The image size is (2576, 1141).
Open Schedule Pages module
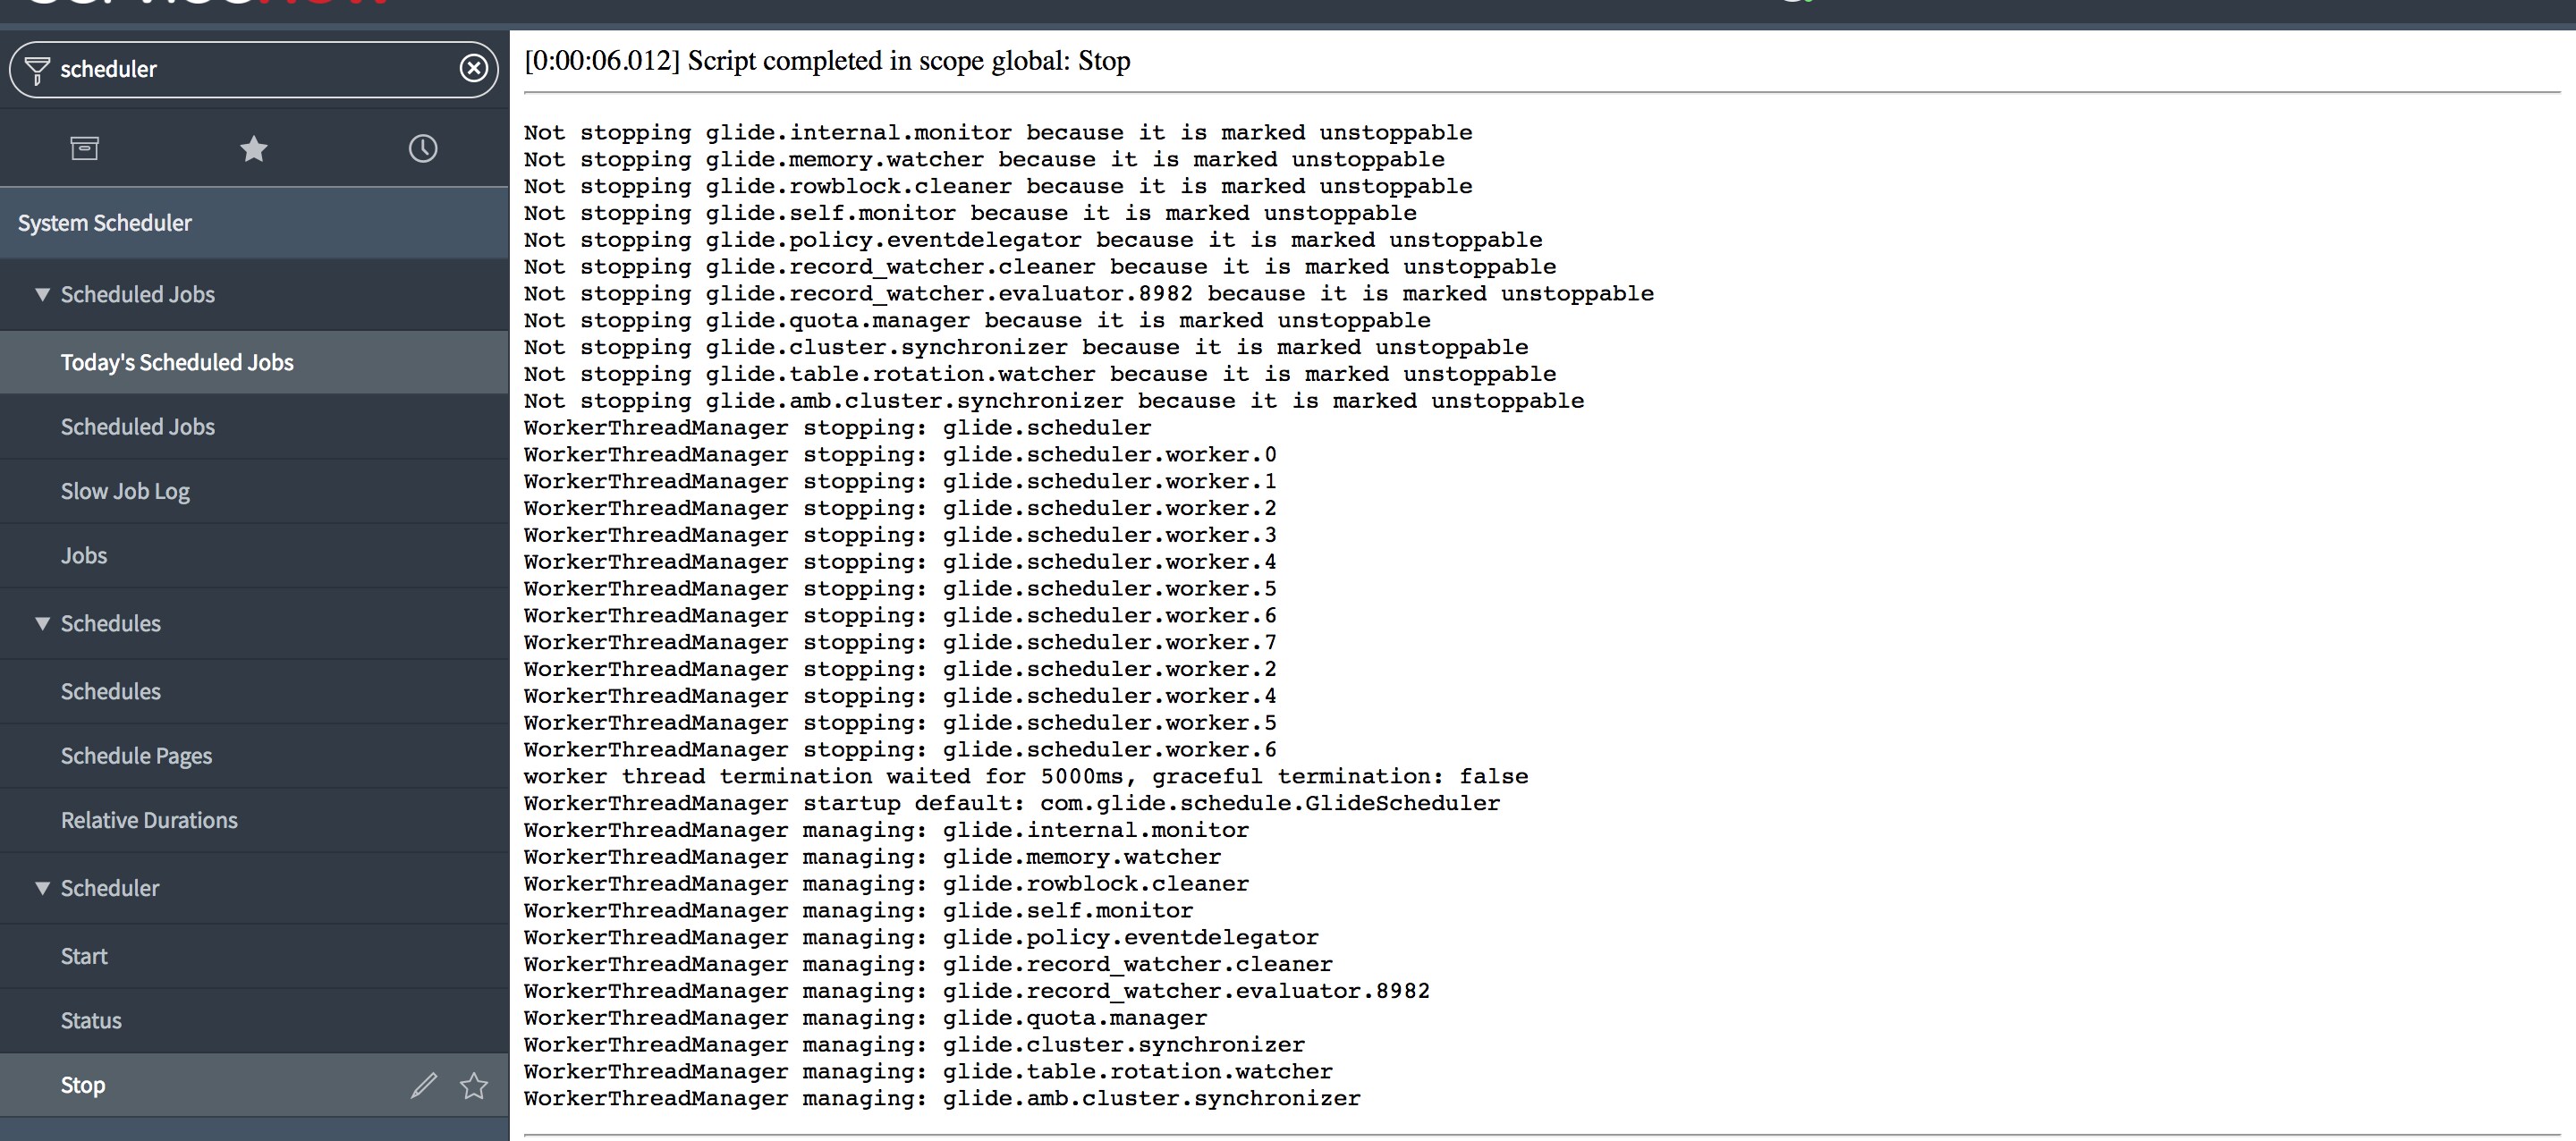pos(254,756)
